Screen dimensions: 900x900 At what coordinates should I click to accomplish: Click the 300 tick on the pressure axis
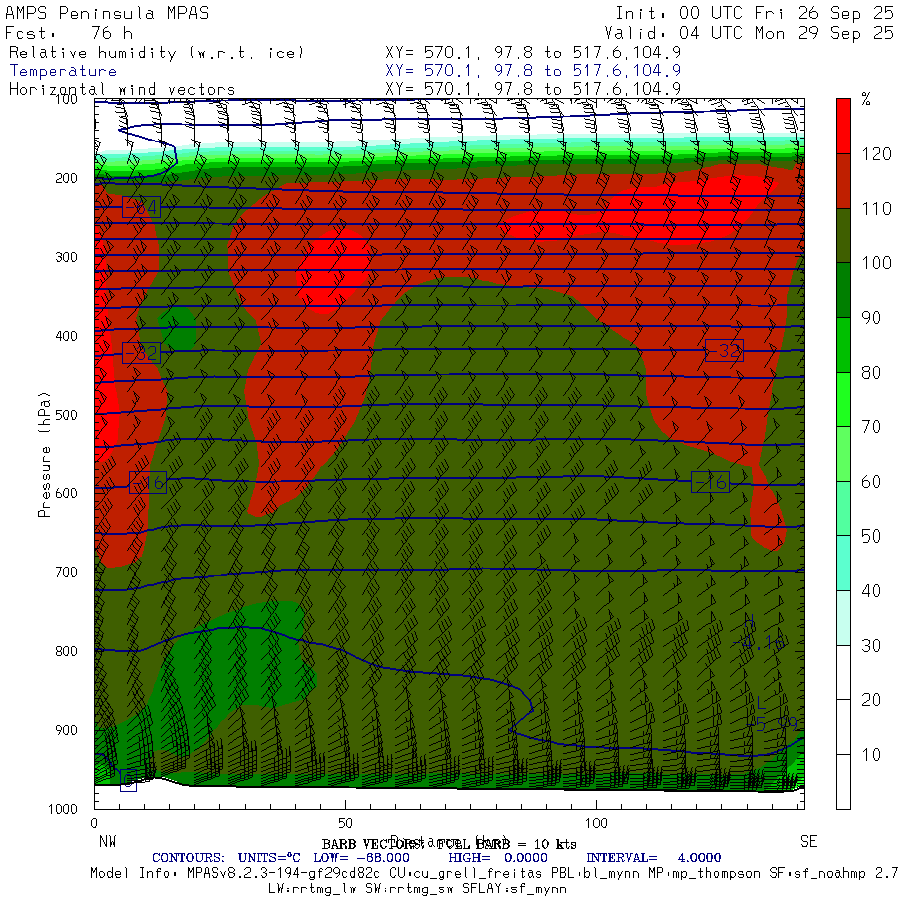pos(67,257)
